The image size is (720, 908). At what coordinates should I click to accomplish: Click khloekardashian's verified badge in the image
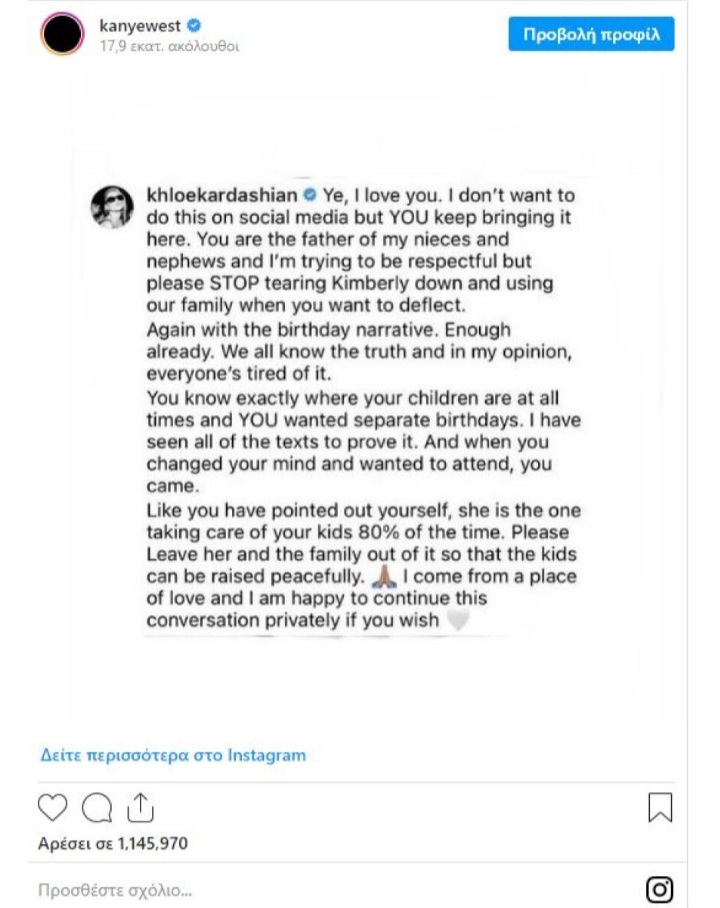tap(310, 195)
